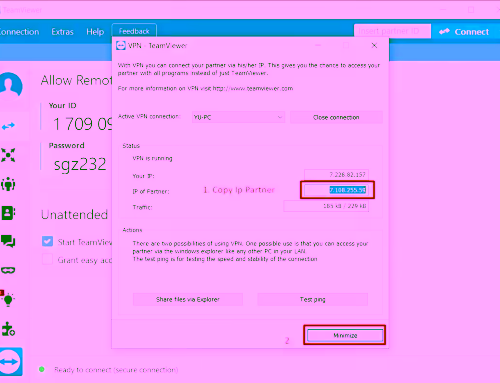Screen dimensions: 500x383
Task: Expand the Active VPN connection dropdown
Action: coord(238,117)
